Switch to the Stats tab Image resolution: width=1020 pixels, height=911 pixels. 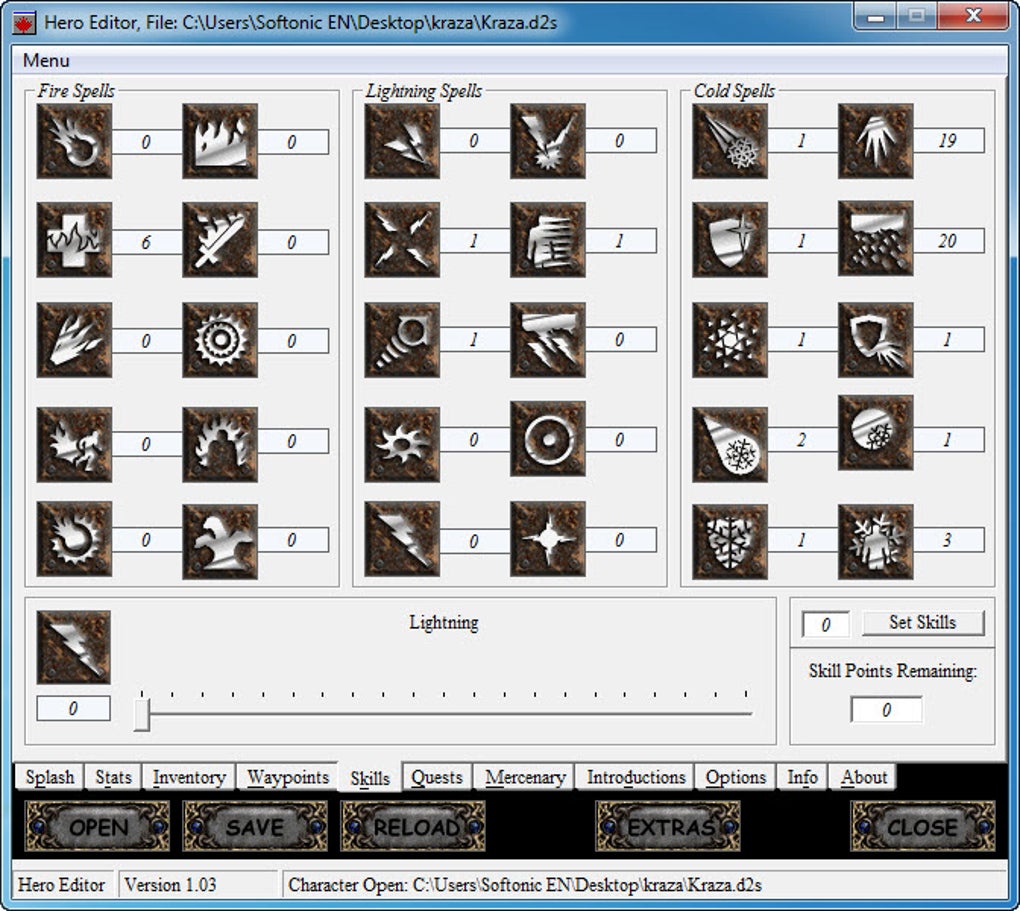pos(113,777)
